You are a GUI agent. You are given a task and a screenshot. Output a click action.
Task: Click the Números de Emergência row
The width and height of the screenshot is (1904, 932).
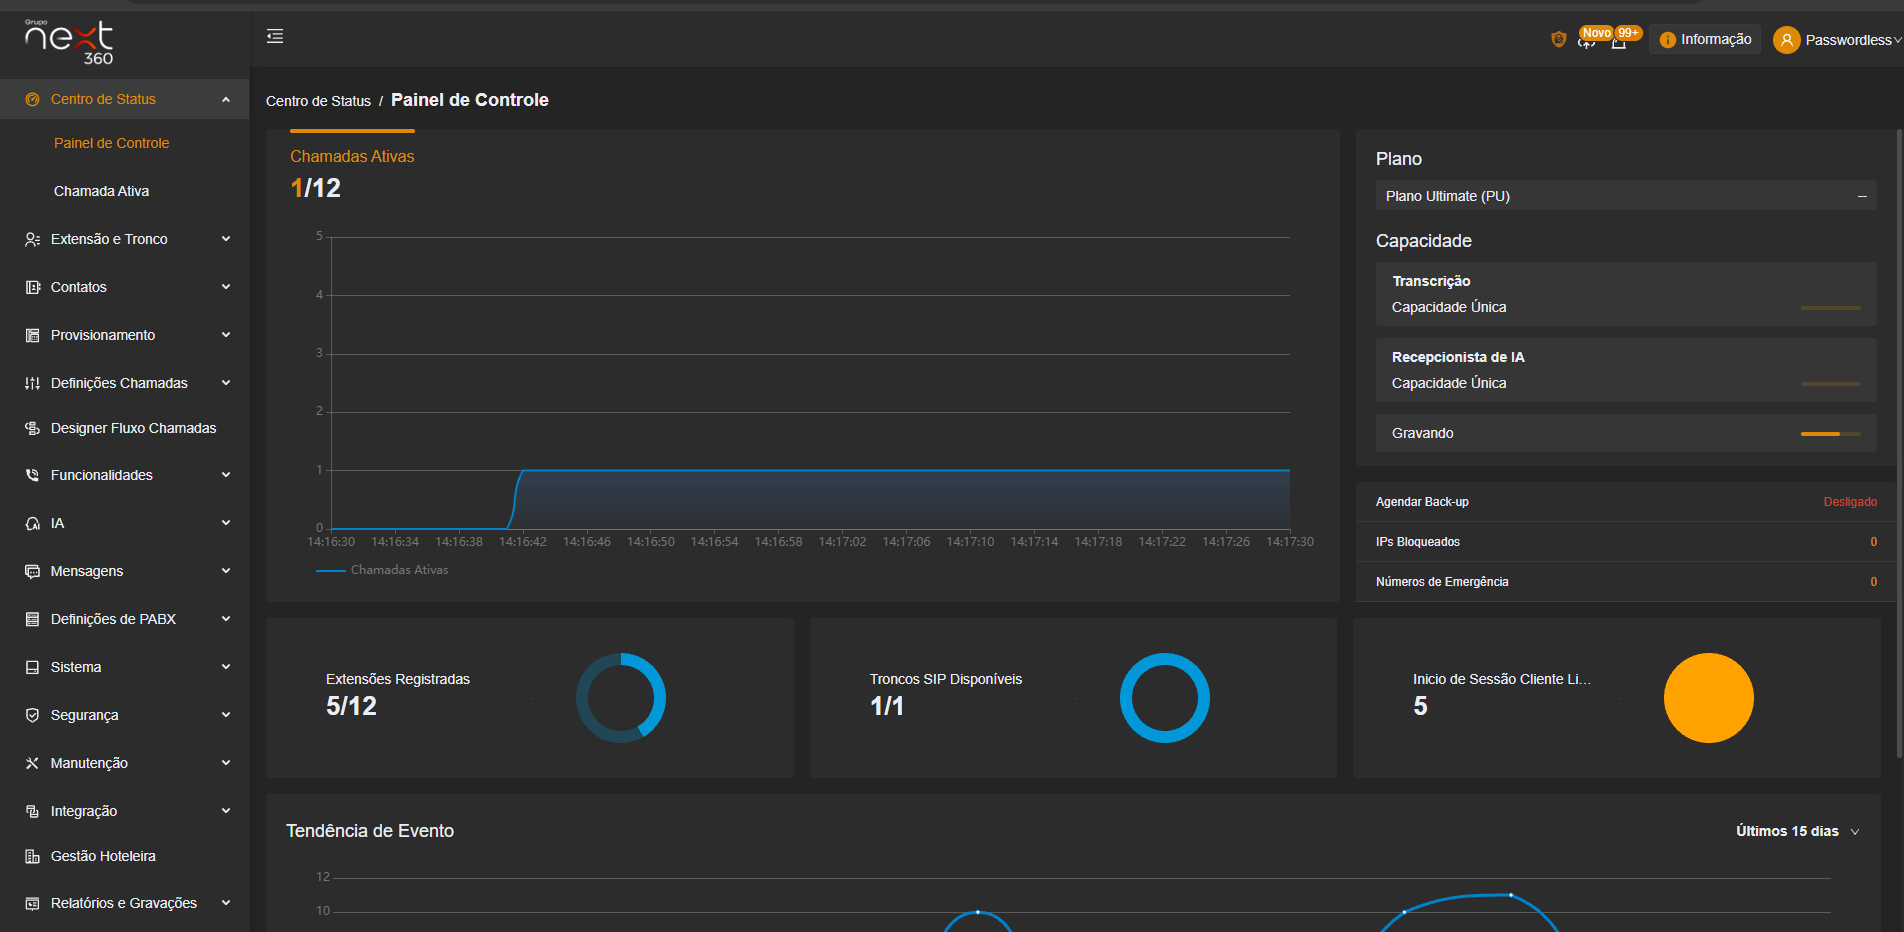point(1626,582)
